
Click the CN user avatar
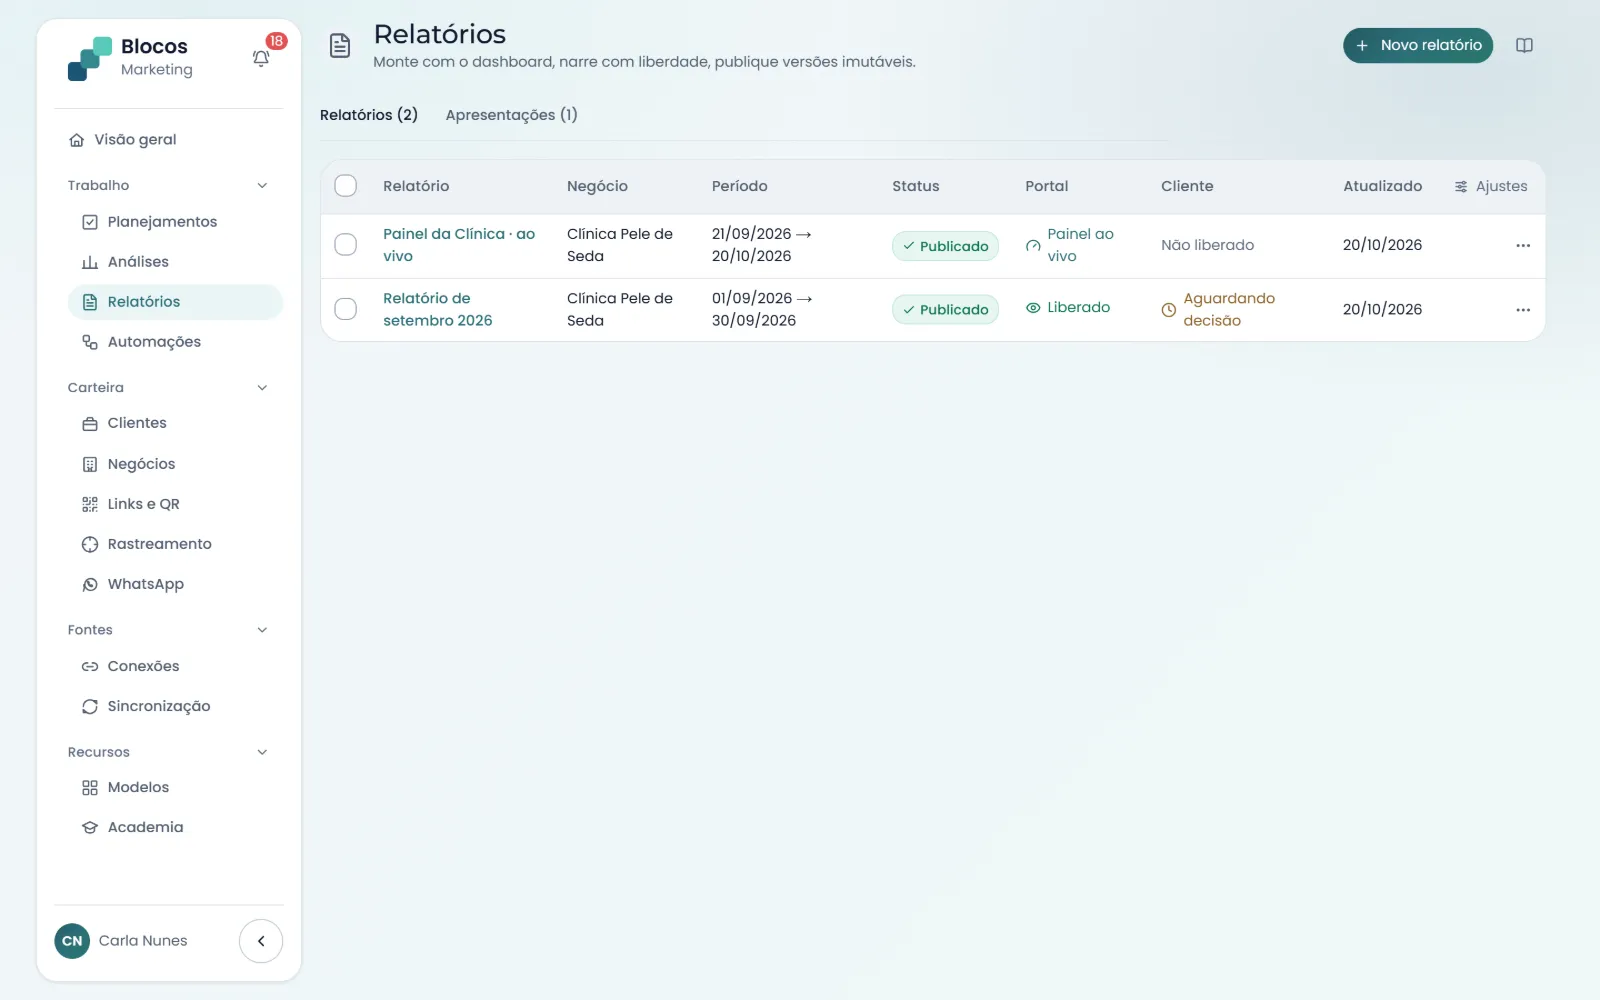click(x=72, y=941)
